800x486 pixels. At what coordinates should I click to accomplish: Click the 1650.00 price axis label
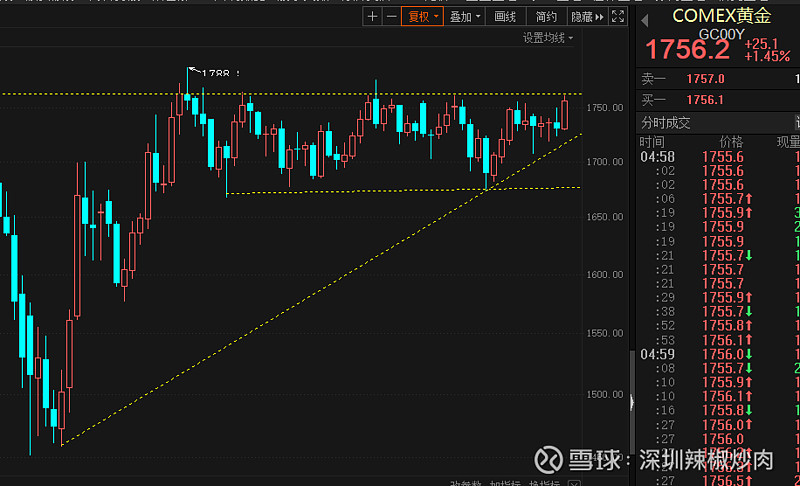pyautogui.click(x=605, y=217)
